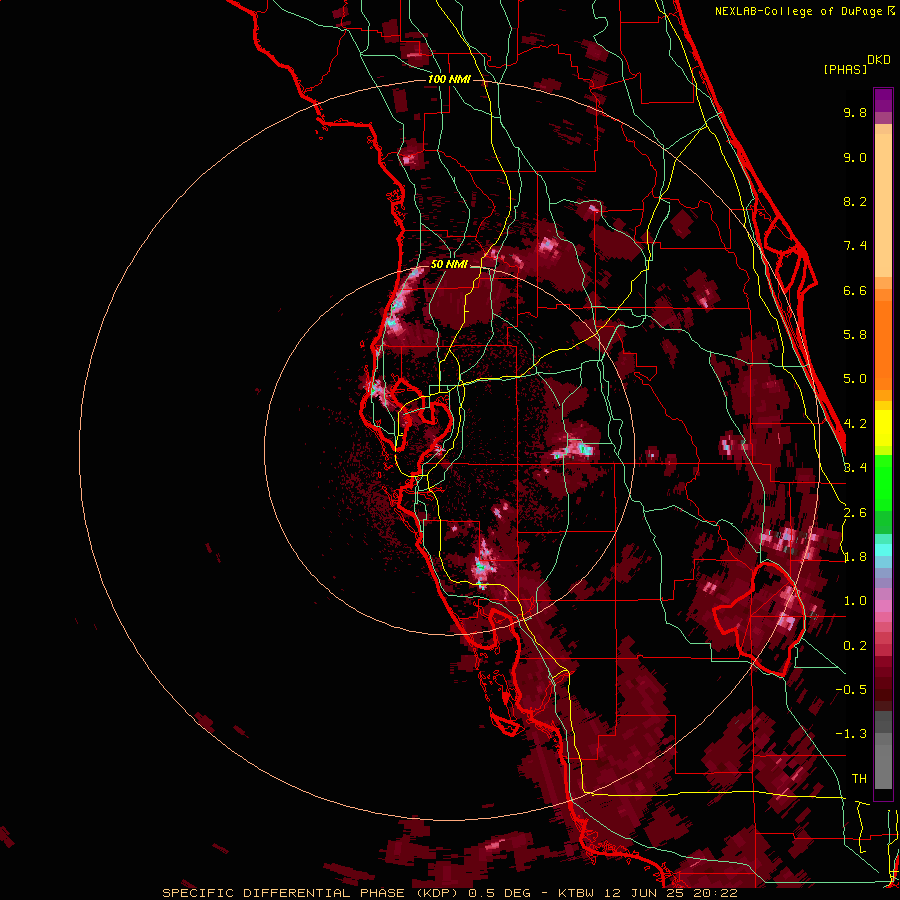Click the 8.2 scale value

(x=855, y=201)
